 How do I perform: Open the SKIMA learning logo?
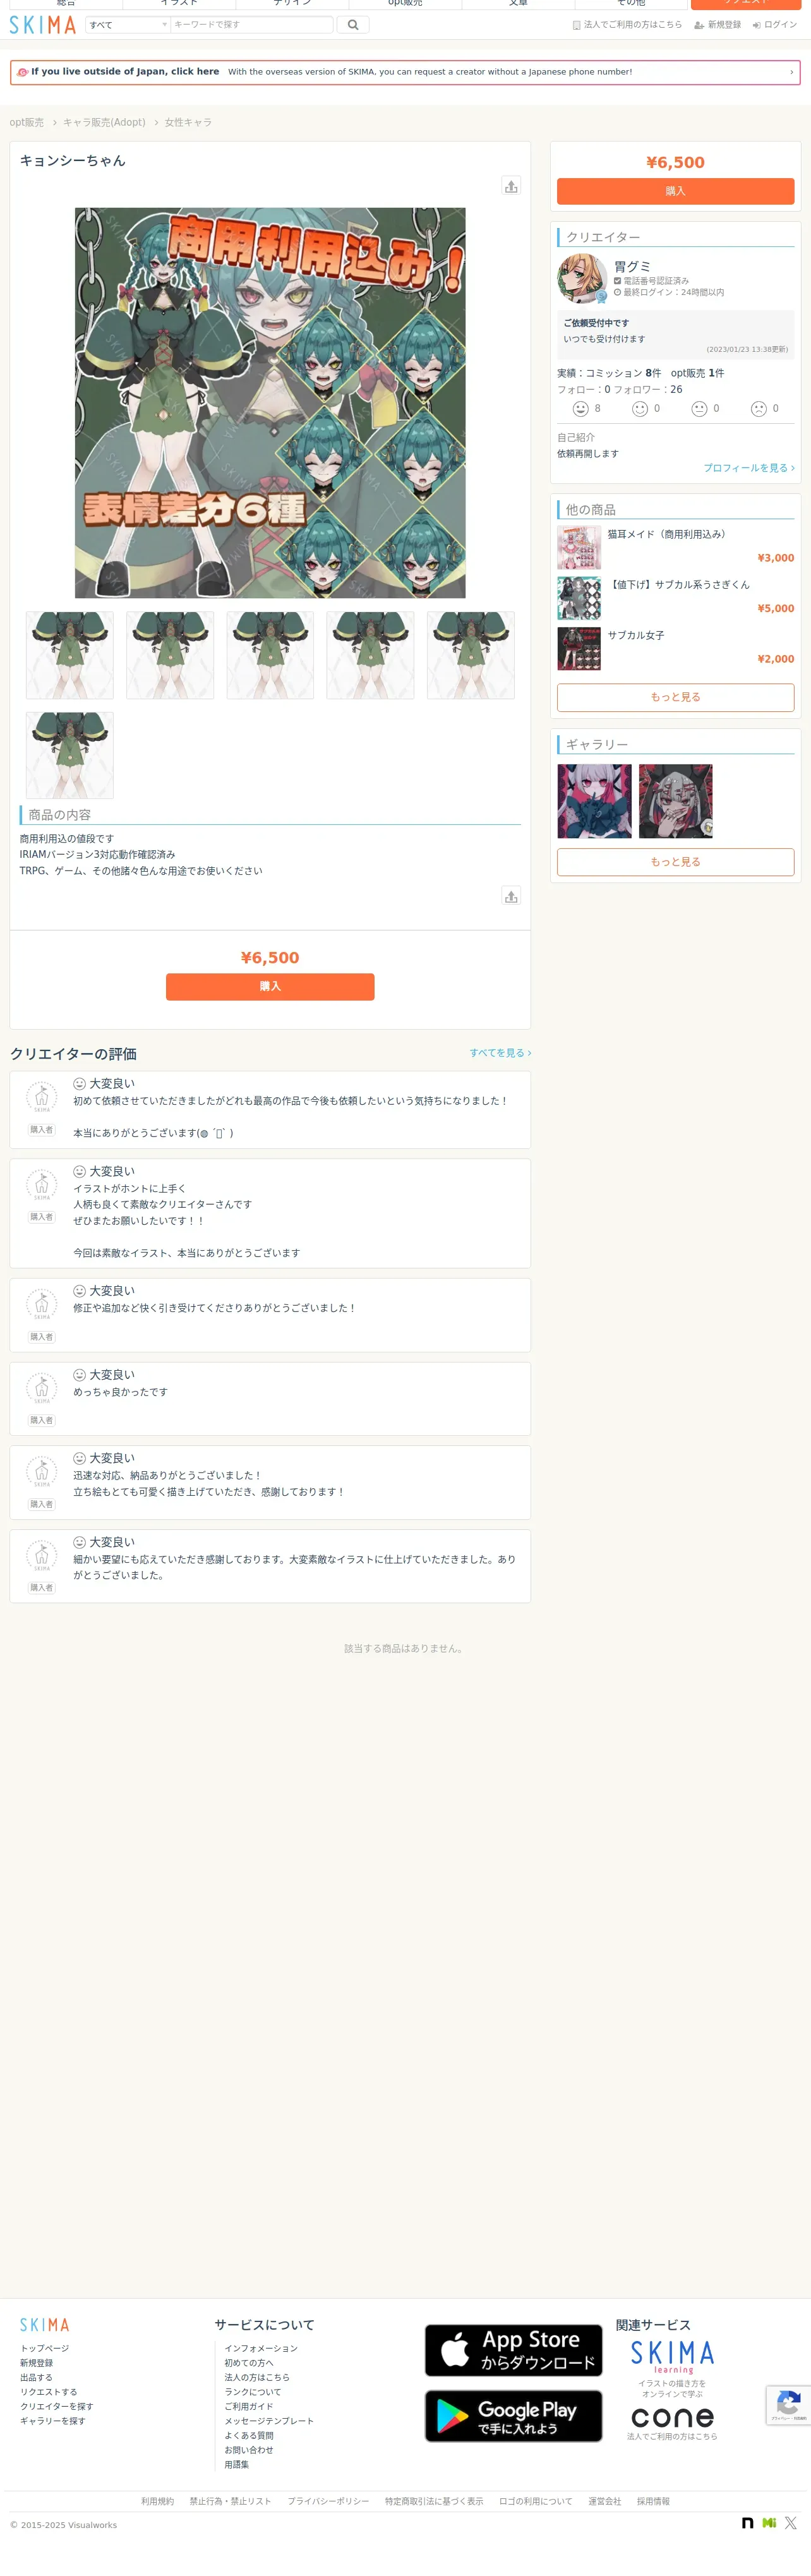point(672,2356)
